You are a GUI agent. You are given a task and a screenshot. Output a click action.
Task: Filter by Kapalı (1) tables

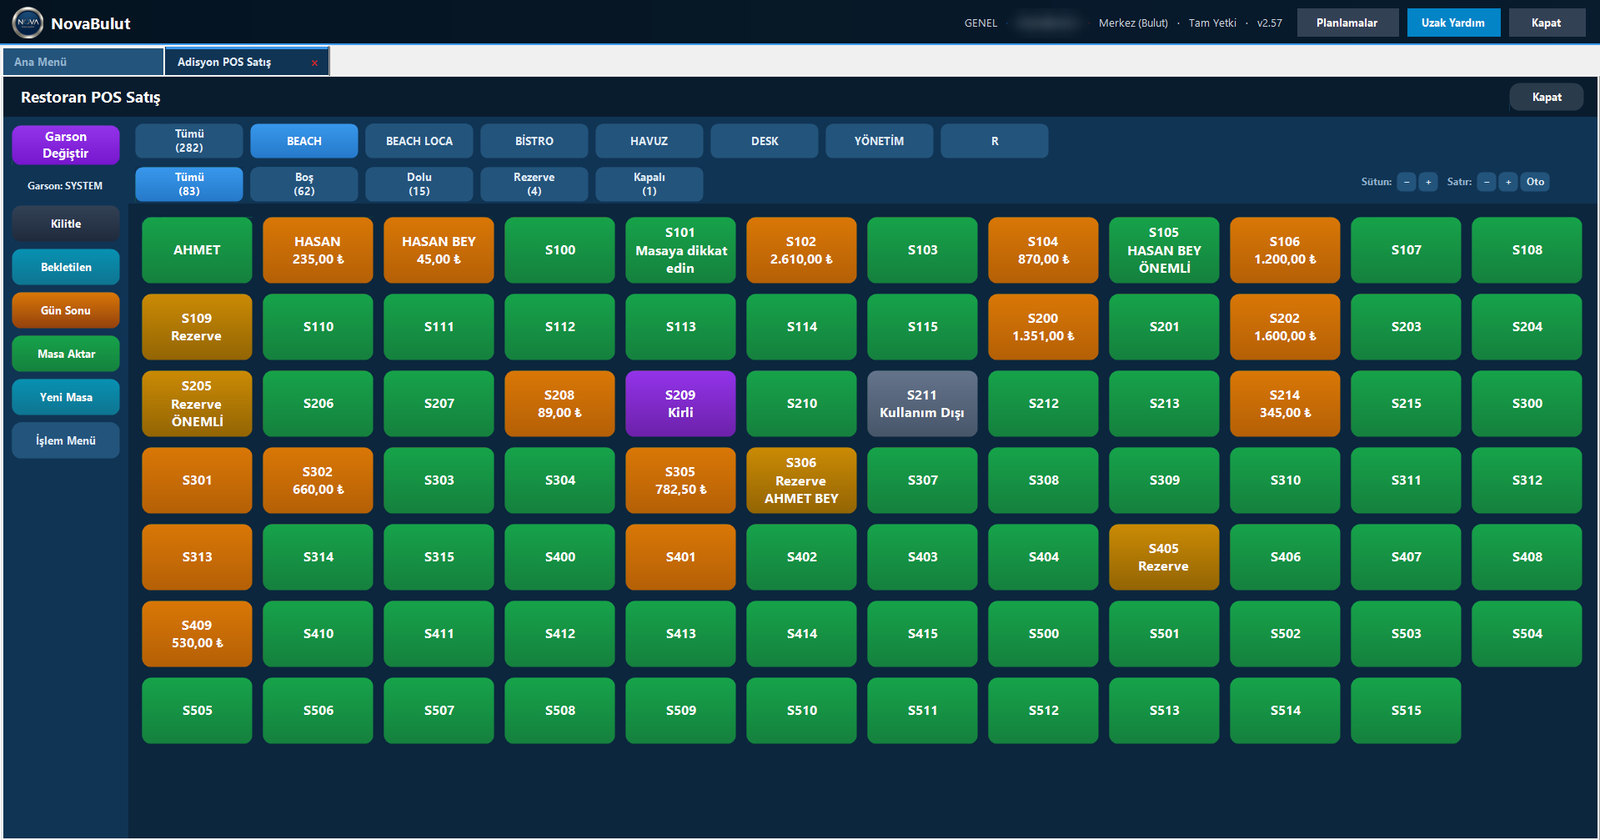pyautogui.click(x=649, y=184)
